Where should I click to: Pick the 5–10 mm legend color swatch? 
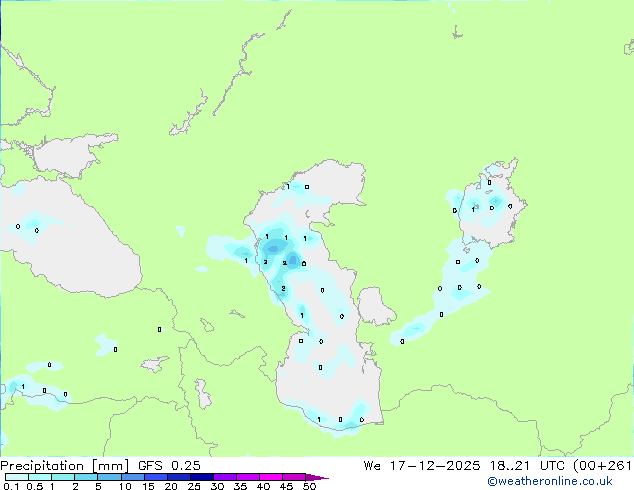[x=109, y=477]
